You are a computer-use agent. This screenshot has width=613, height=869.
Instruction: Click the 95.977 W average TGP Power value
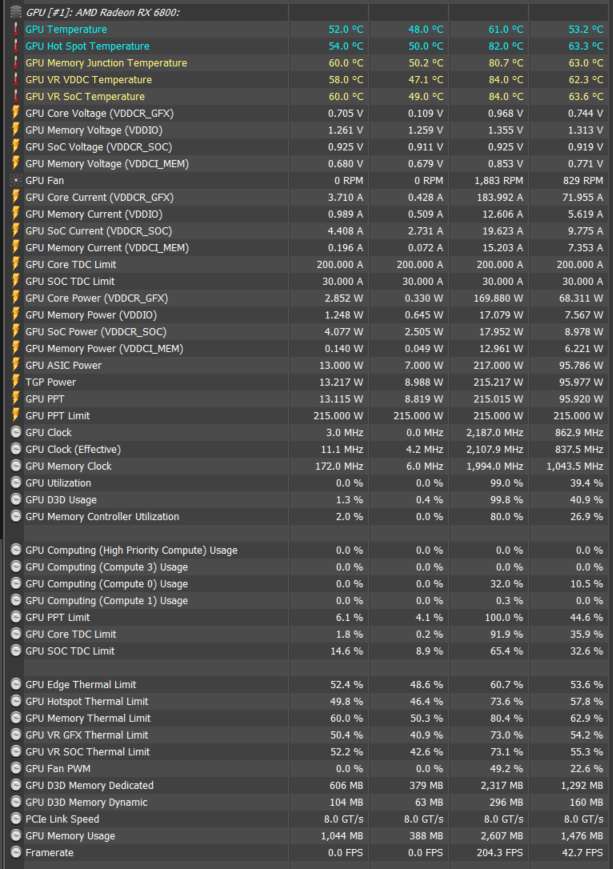coord(581,382)
